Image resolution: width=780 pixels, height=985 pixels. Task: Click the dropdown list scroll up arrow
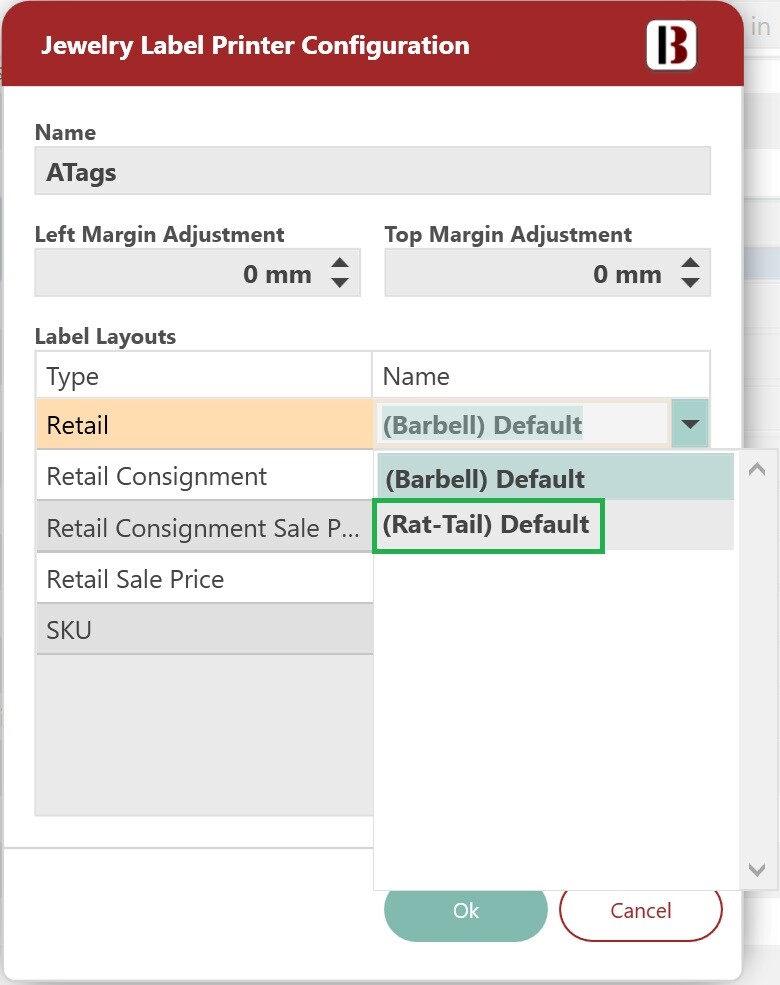(x=757, y=469)
